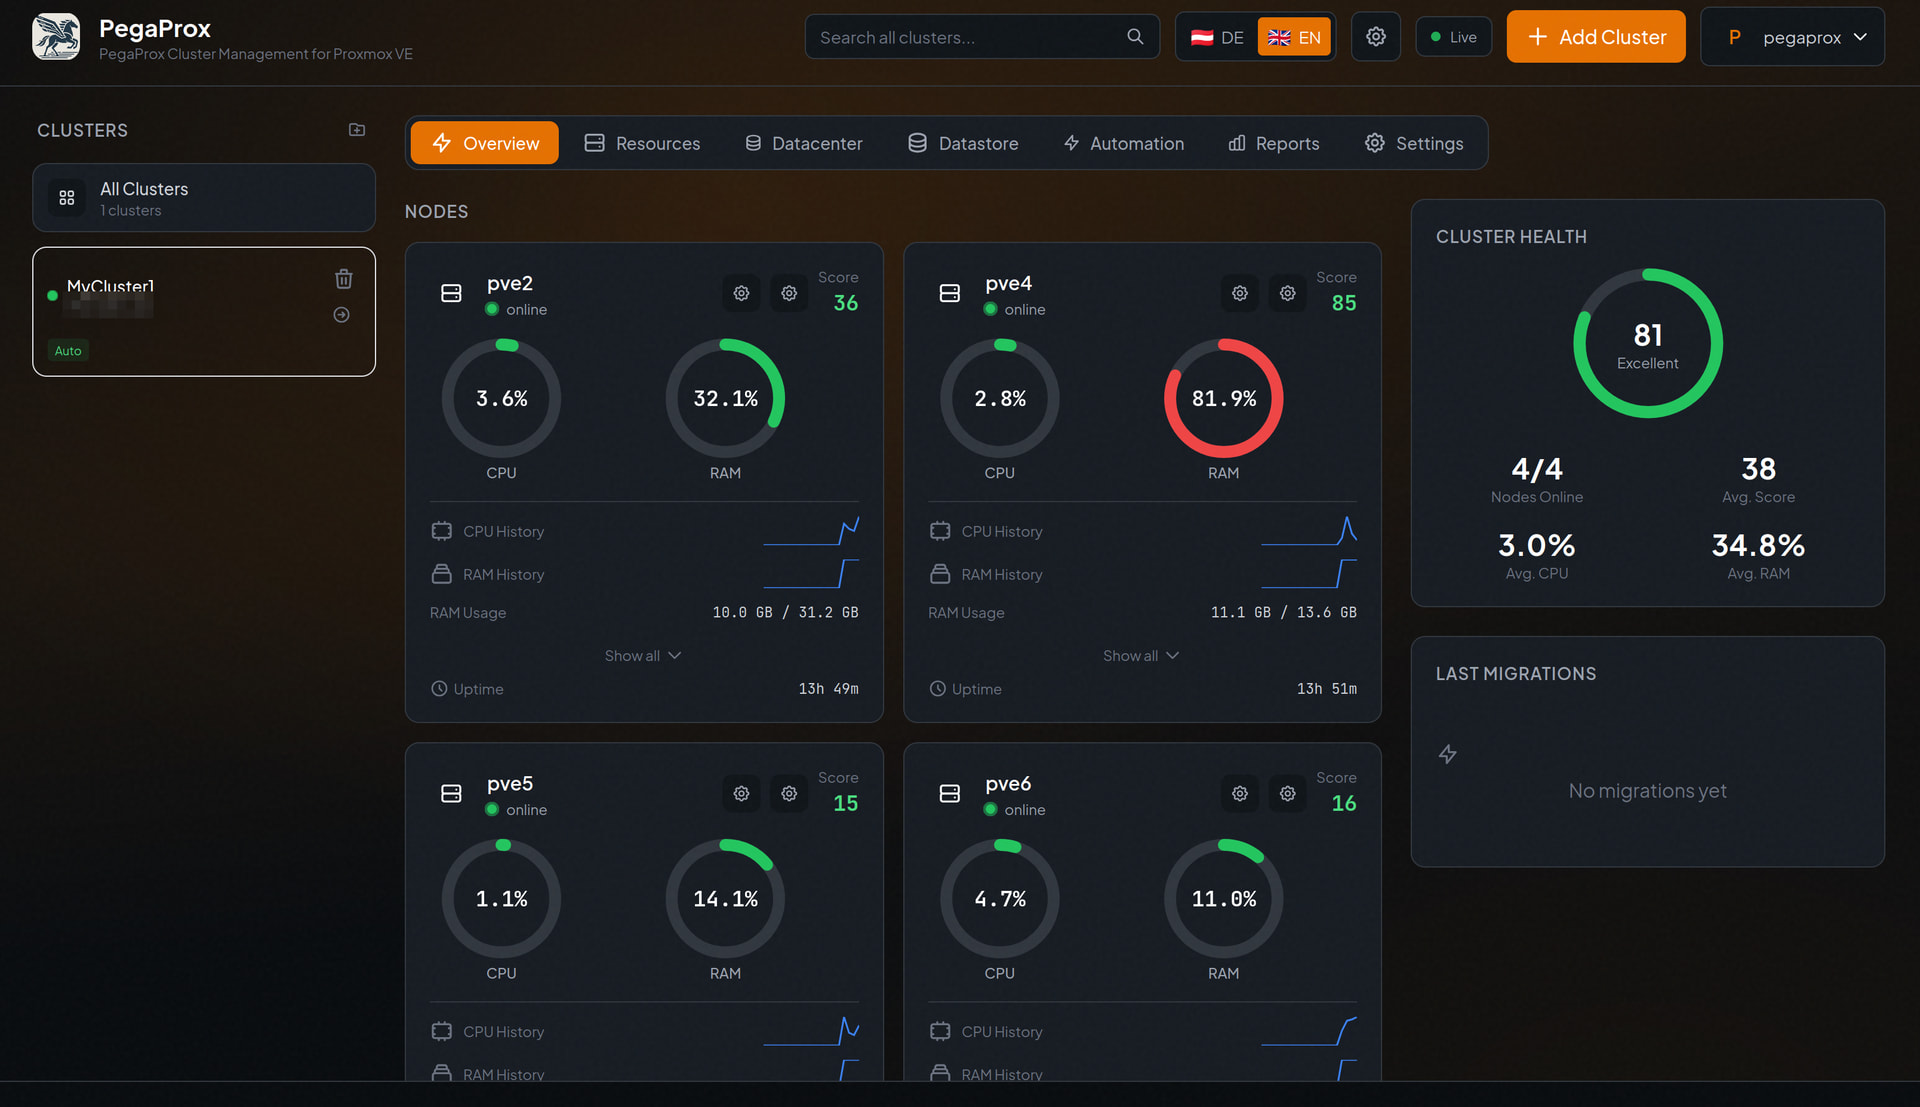Toggle the Live update indicator

1453,37
